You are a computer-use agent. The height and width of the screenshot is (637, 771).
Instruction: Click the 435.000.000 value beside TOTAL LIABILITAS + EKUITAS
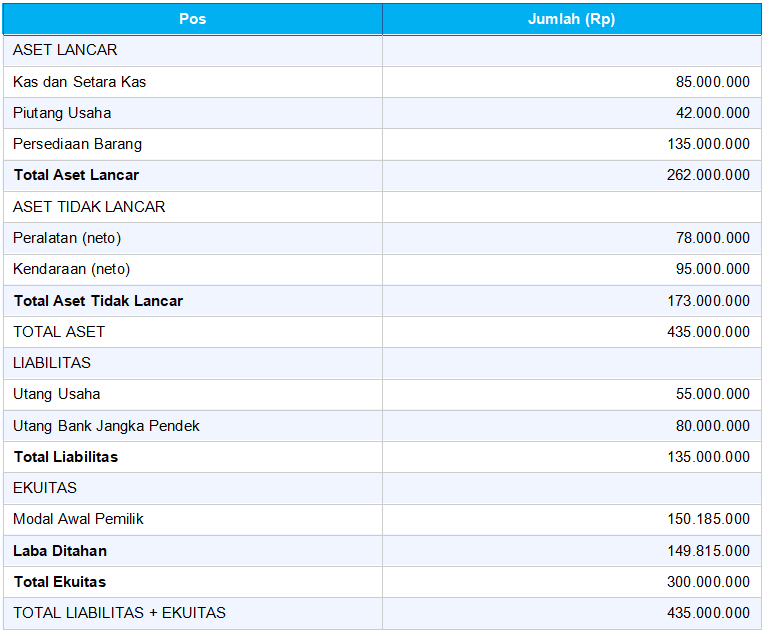pyautogui.click(x=709, y=613)
